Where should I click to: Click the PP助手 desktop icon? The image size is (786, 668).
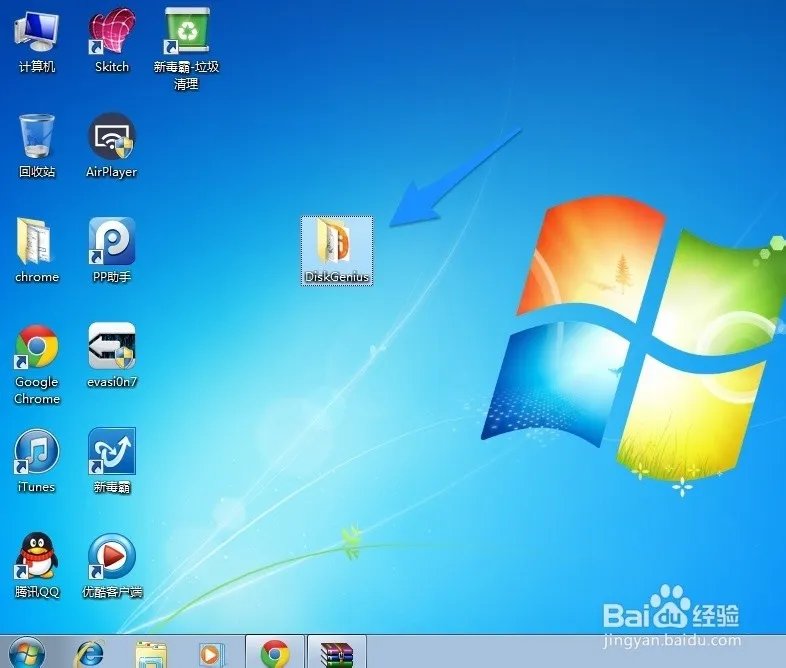pyautogui.click(x=112, y=243)
